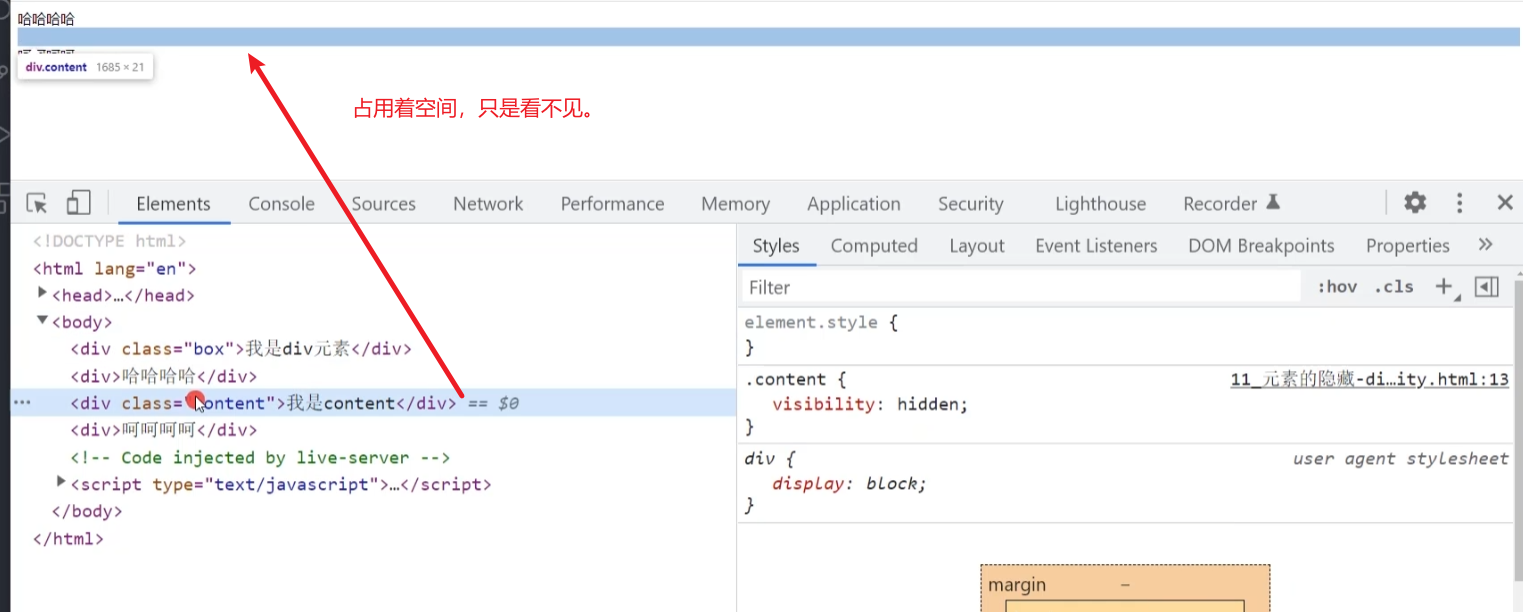Image resolution: width=1523 pixels, height=612 pixels.
Task: Select the DOM Breakpoints sidebar tab
Action: (1261, 246)
